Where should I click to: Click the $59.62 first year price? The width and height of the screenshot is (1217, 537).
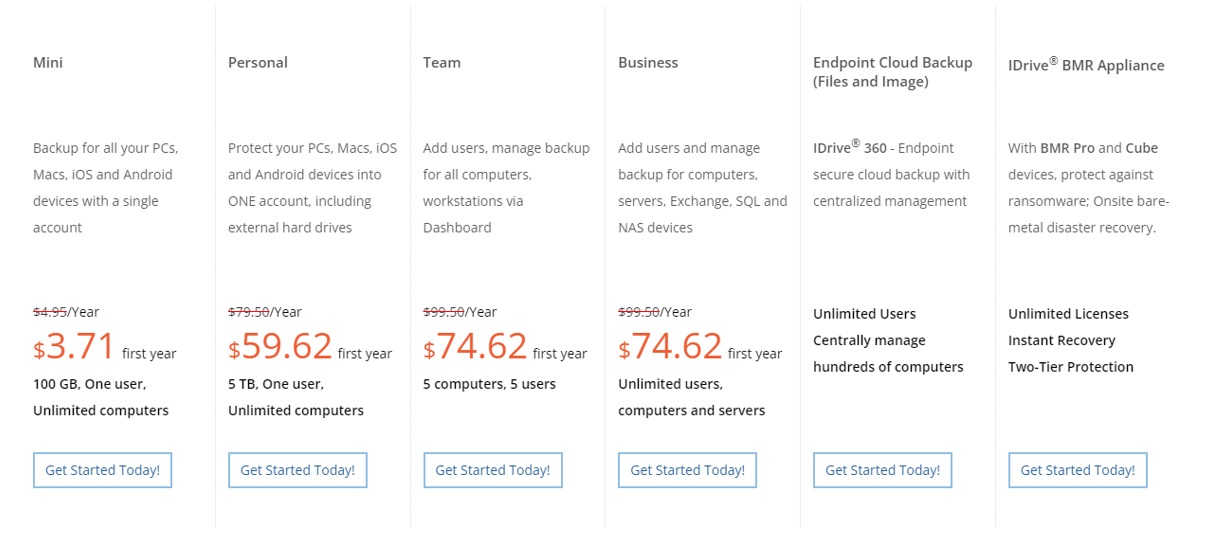[310, 347]
